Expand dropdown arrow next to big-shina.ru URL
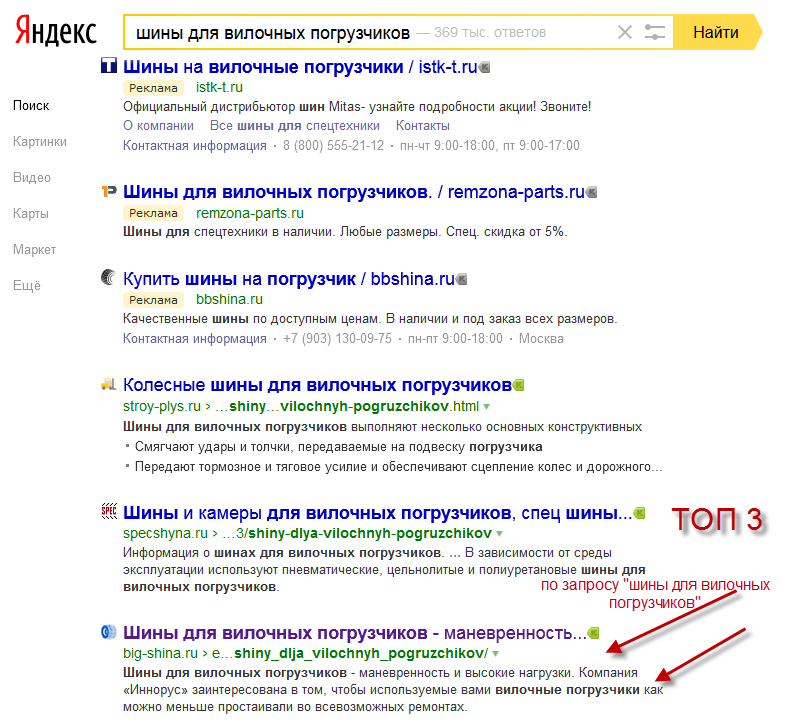788x723 pixels. [x=496, y=654]
